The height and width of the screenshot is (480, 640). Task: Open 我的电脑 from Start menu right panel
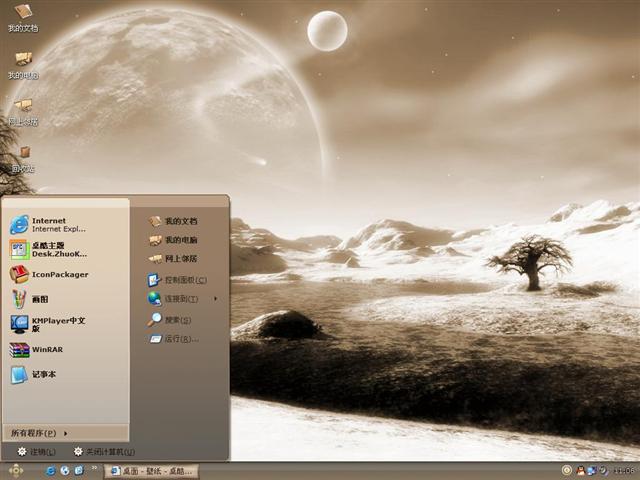[180, 240]
